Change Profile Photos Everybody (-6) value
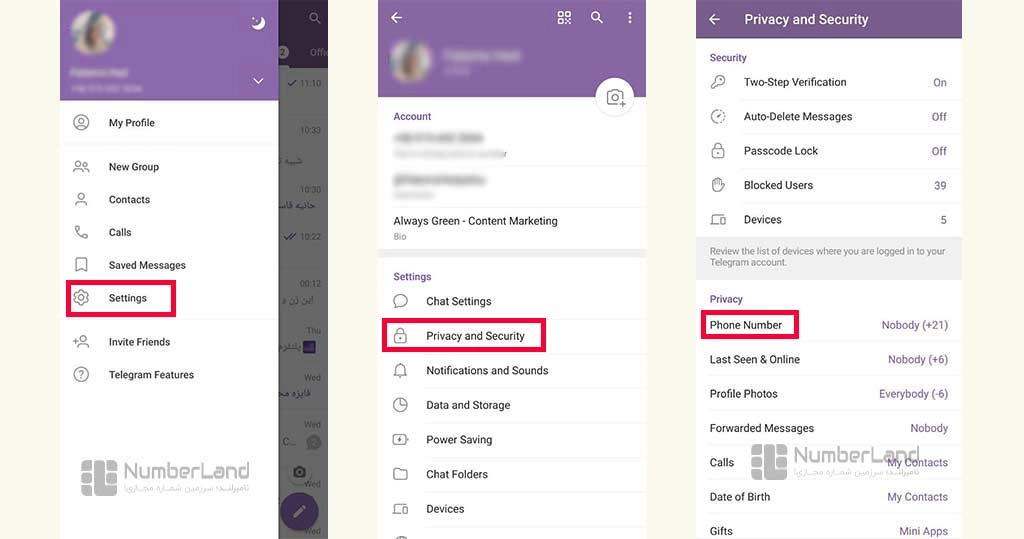This screenshot has height=539, width=1024. pyautogui.click(x=913, y=394)
